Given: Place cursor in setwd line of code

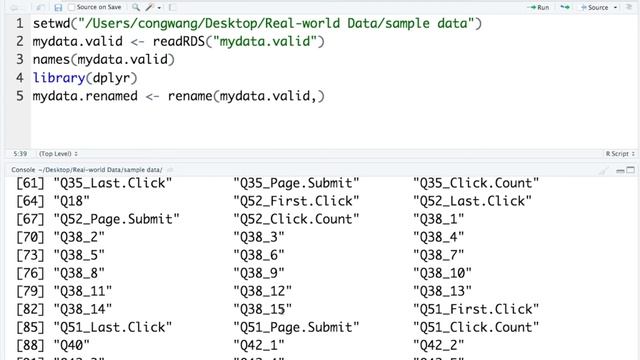Looking at the screenshot, I should [257, 23].
